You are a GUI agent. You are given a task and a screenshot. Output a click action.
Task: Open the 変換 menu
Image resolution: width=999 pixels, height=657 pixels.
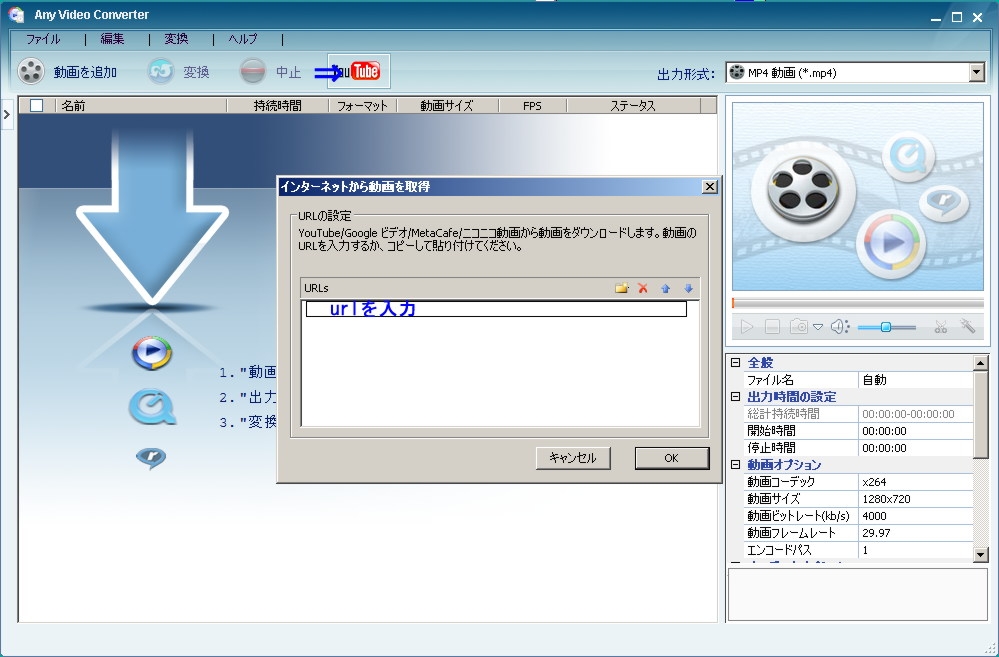[176, 39]
